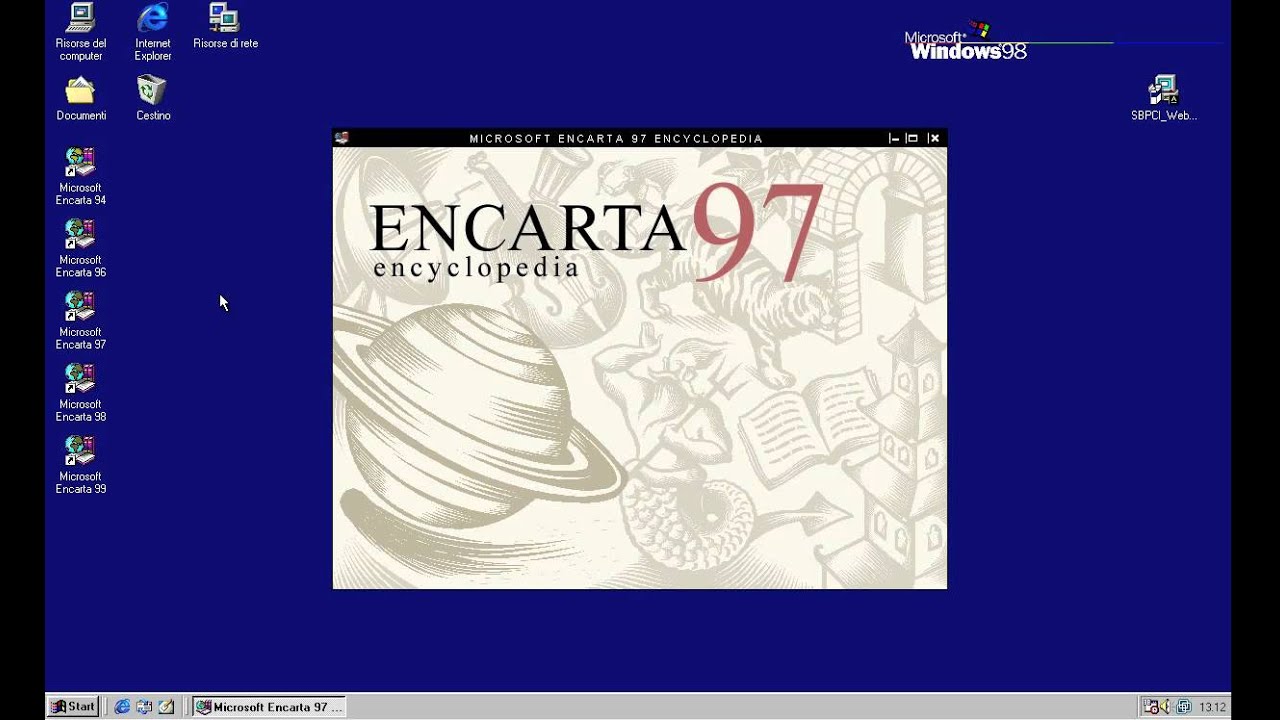Open the Start menu

73,707
